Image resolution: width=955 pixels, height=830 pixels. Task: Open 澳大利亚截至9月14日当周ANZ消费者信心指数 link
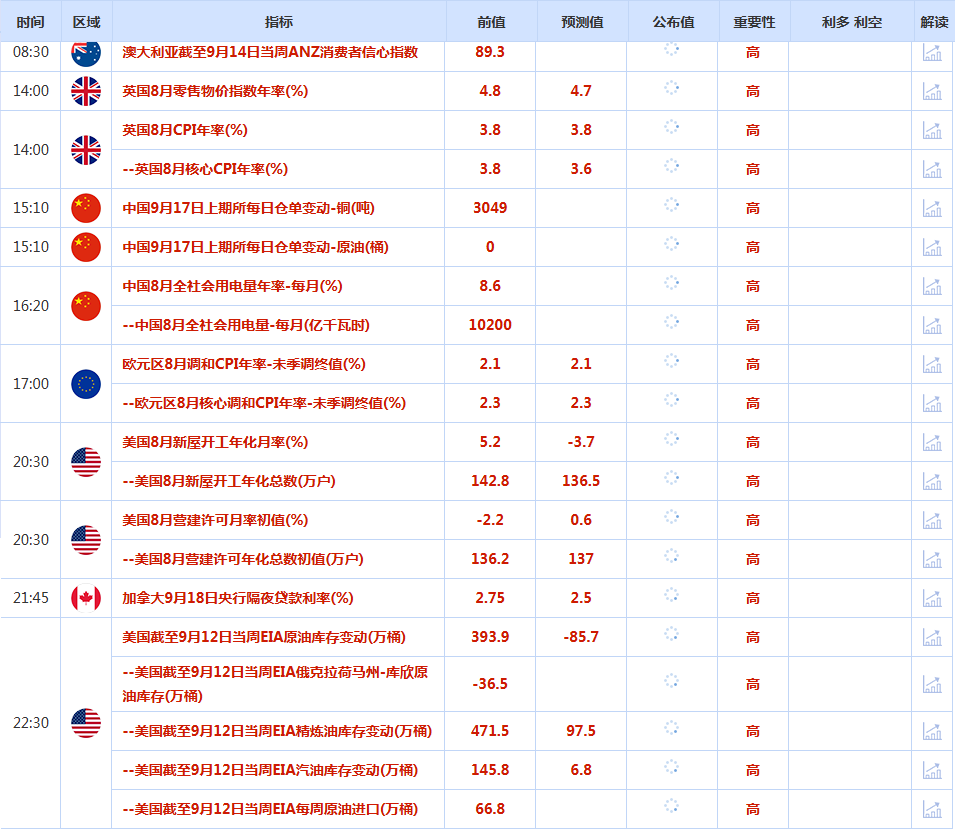(x=270, y=52)
